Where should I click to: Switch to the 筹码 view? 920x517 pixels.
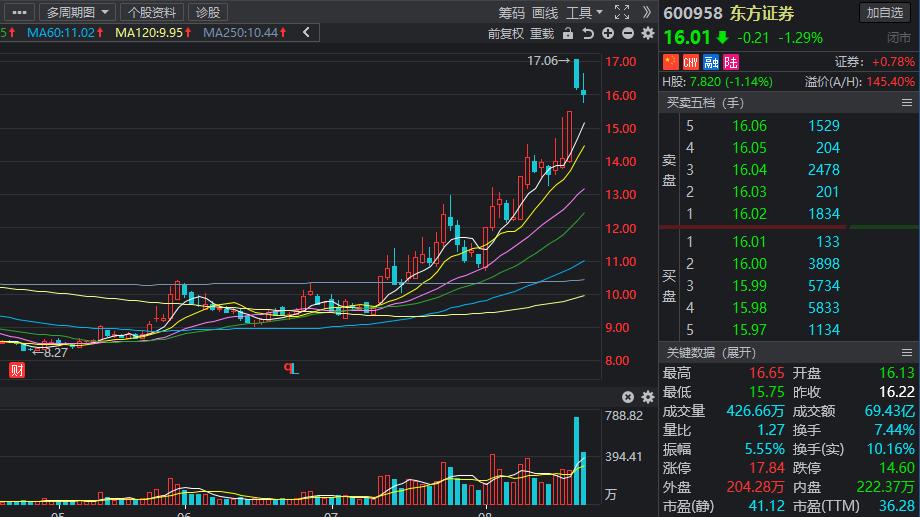click(x=511, y=12)
